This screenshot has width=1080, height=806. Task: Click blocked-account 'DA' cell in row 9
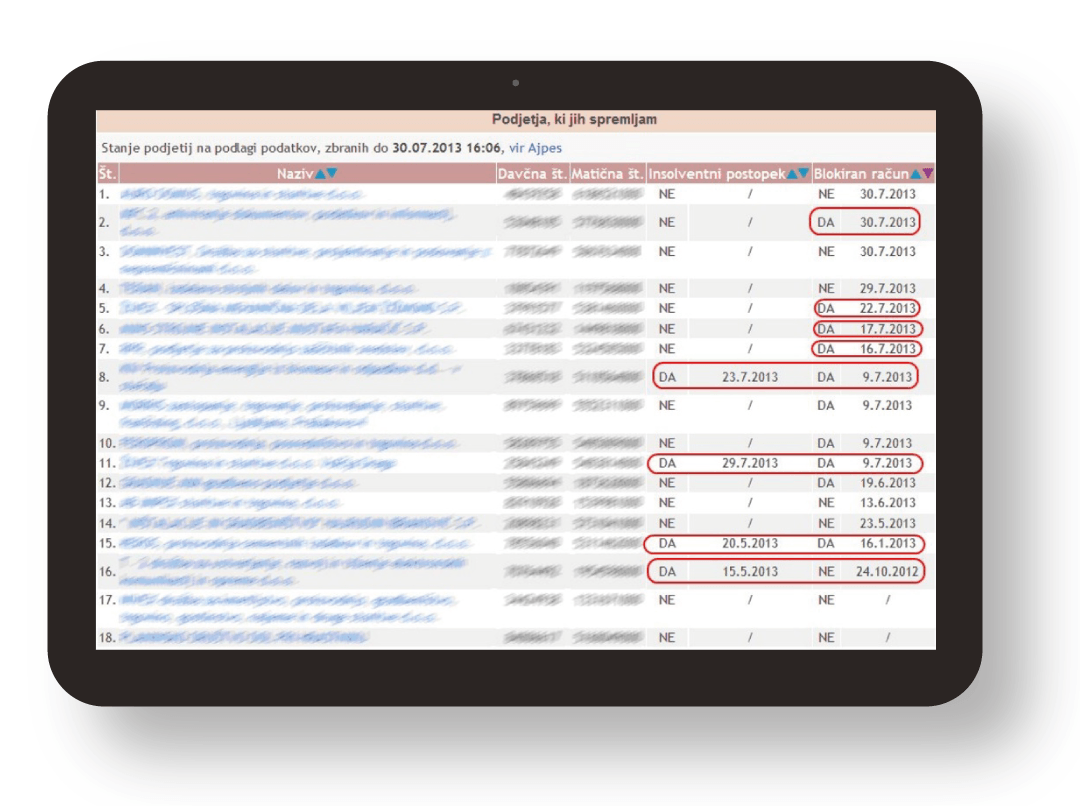click(x=826, y=406)
